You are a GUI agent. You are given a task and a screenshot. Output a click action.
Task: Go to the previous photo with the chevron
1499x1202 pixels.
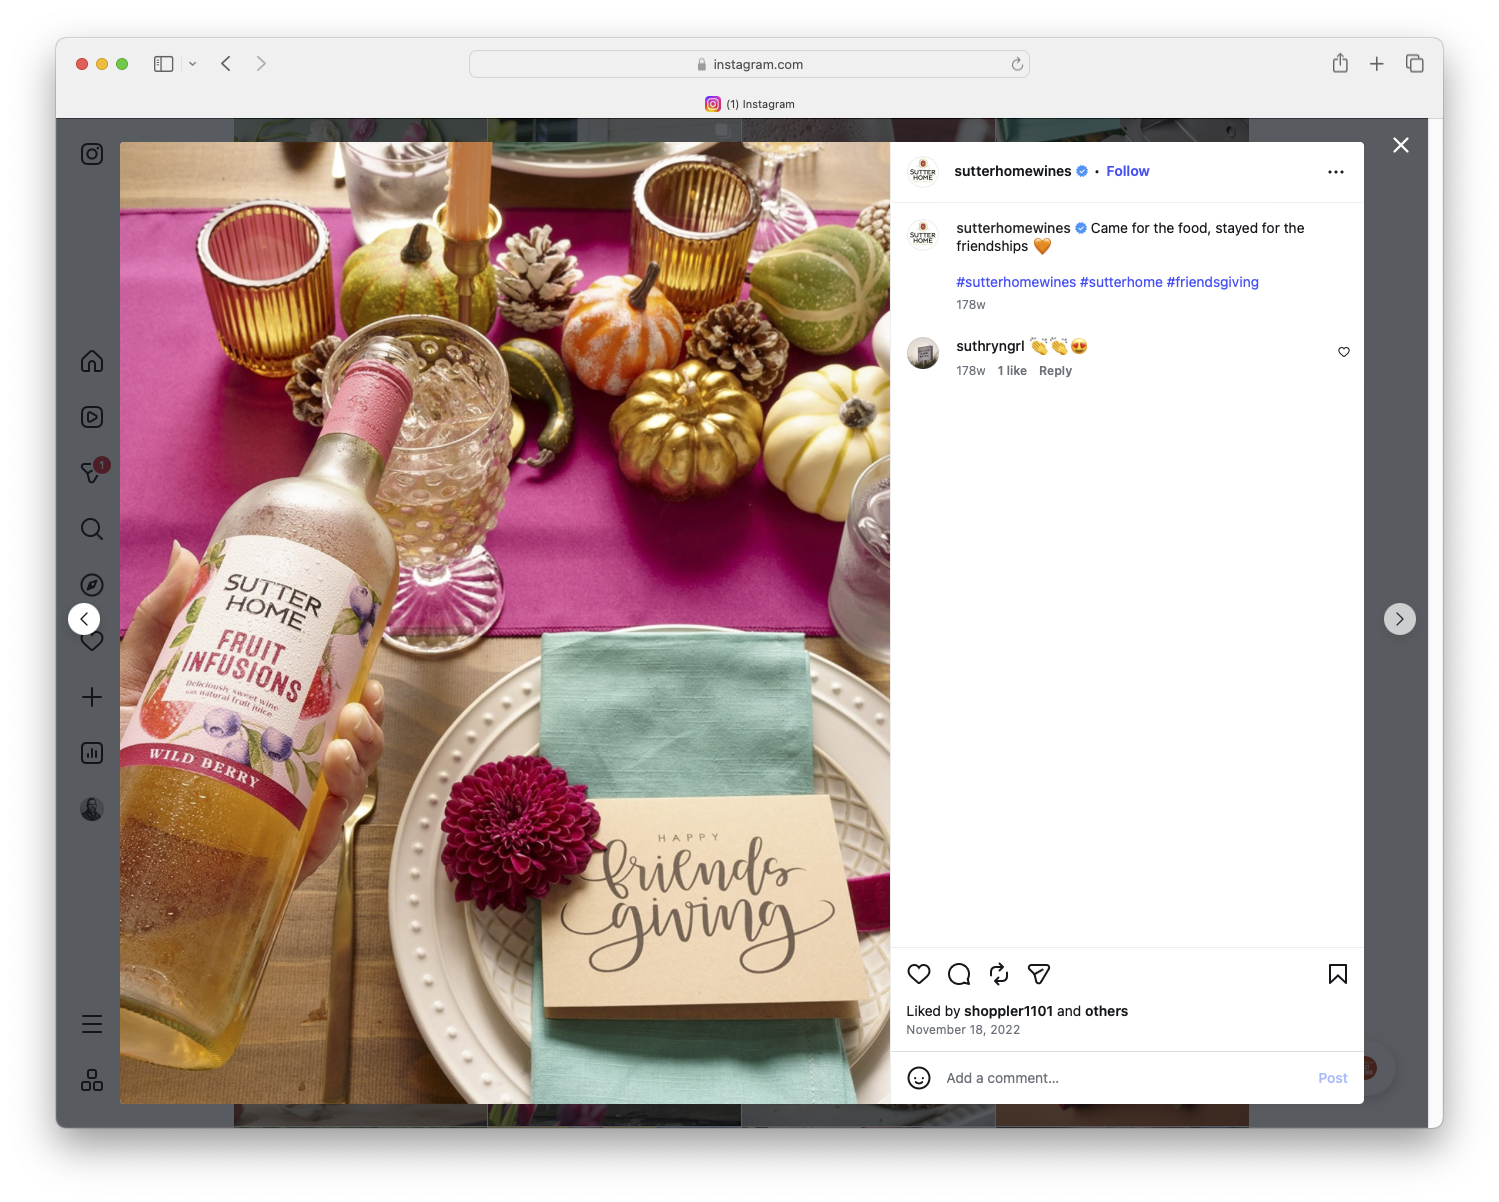coord(84,618)
